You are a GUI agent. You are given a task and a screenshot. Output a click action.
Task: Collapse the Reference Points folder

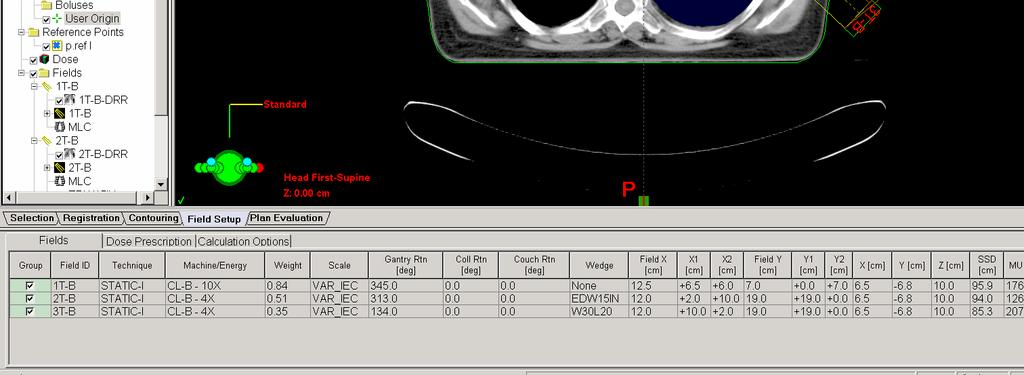click(22, 32)
